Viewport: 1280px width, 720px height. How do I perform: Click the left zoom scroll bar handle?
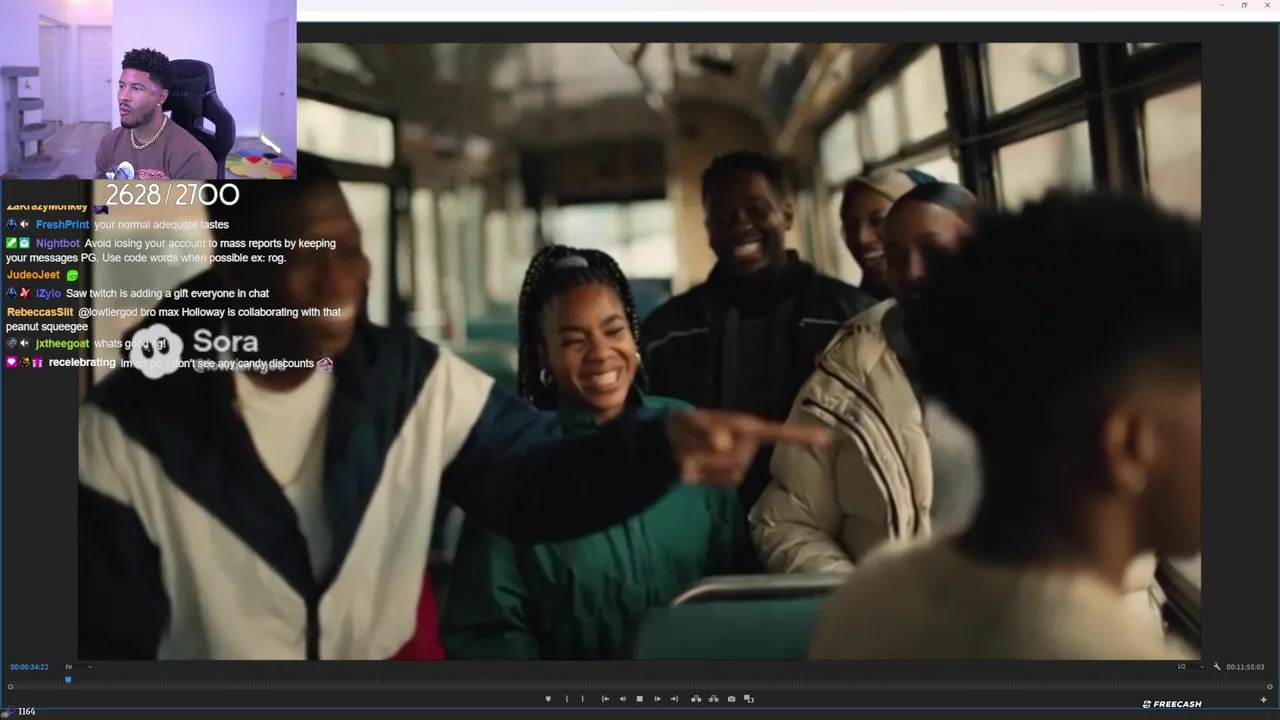(x=10, y=687)
